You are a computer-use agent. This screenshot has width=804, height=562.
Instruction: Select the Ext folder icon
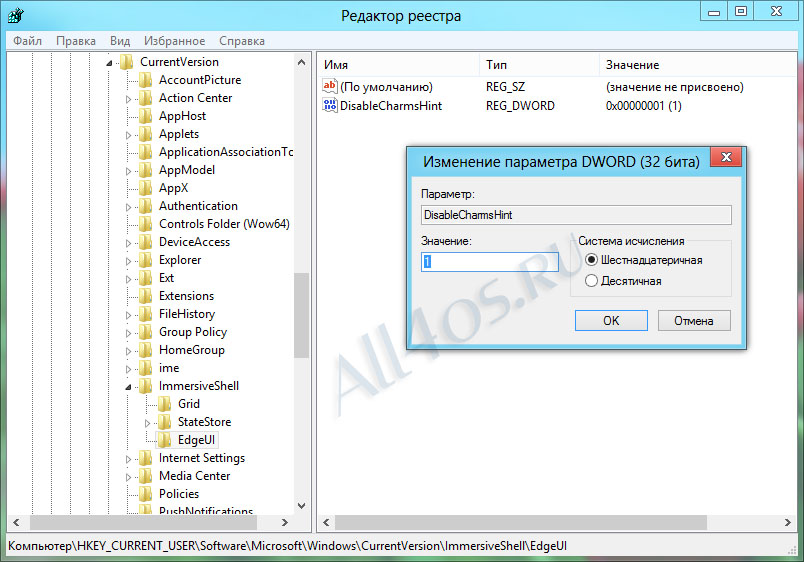click(146, 277)
